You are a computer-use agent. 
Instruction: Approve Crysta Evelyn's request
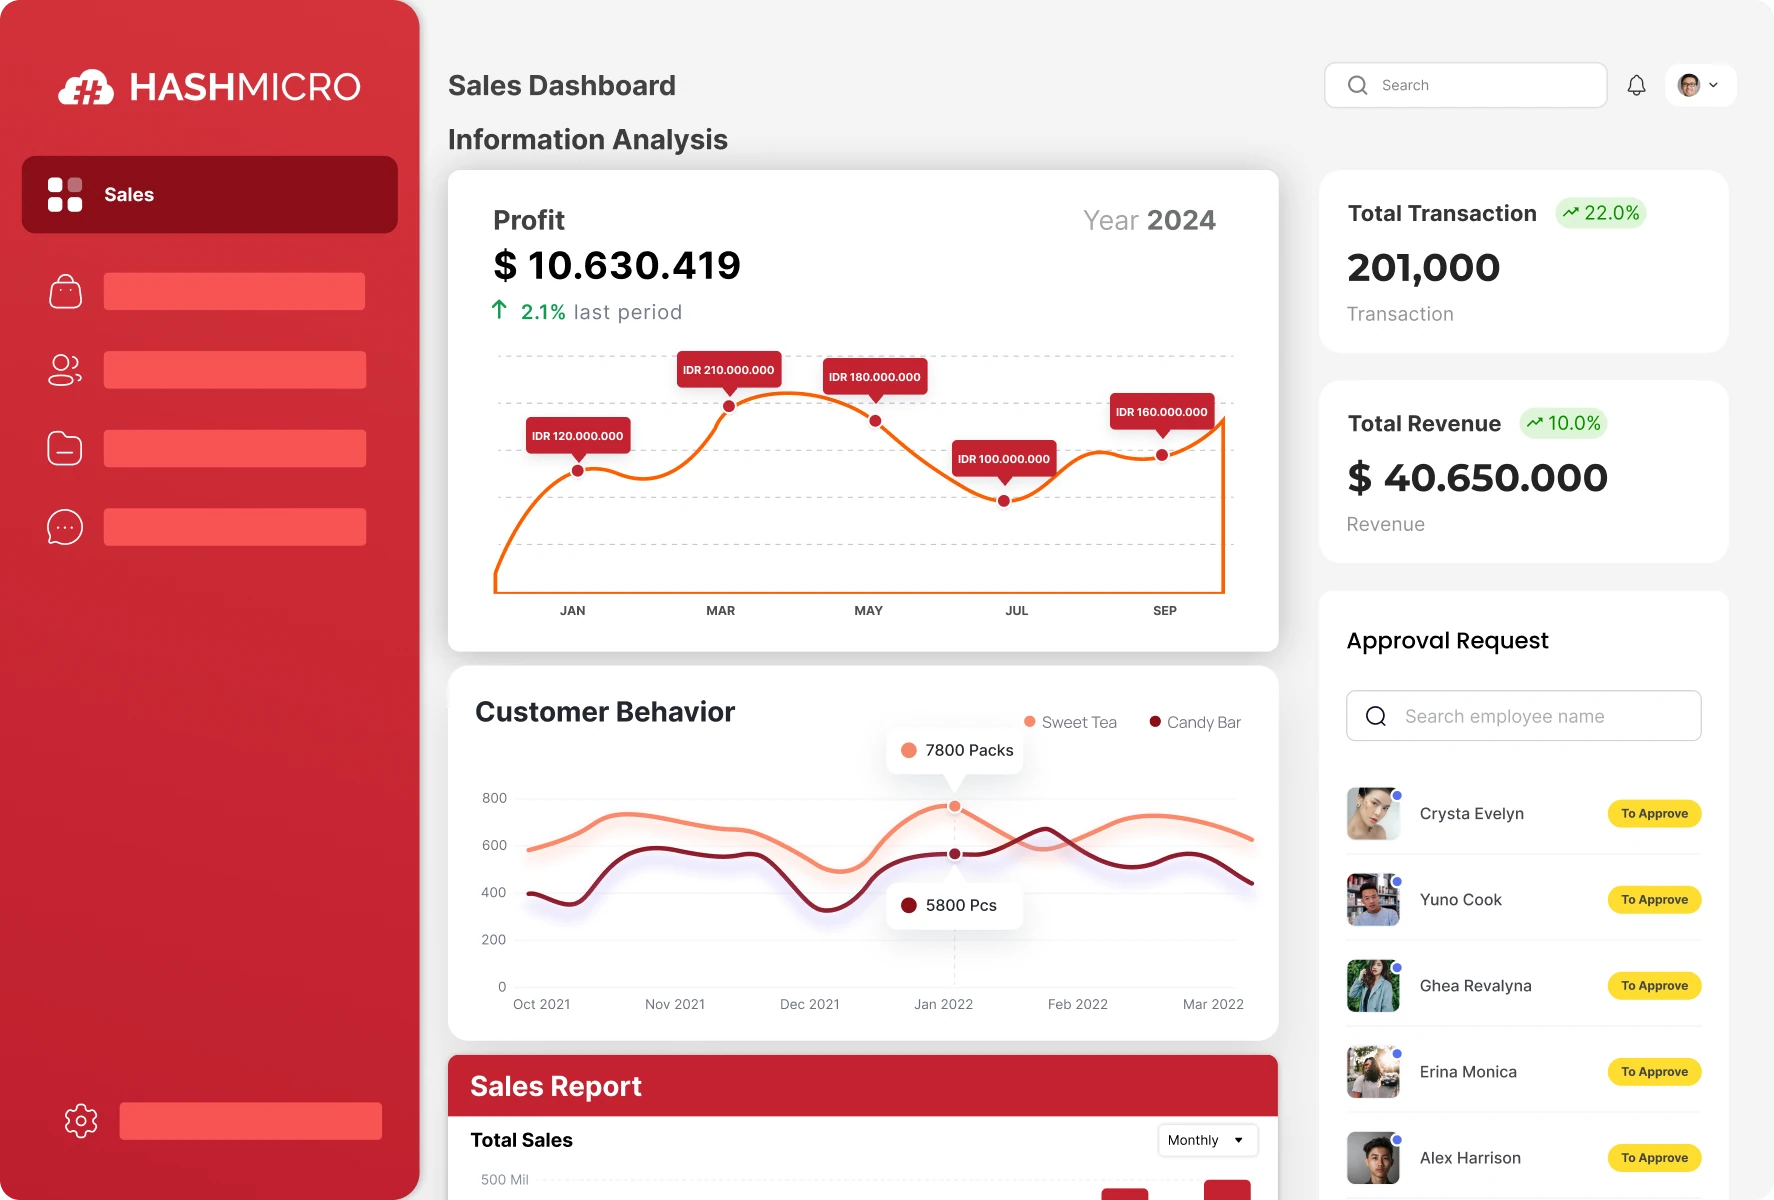click(x=1654, y=814)
